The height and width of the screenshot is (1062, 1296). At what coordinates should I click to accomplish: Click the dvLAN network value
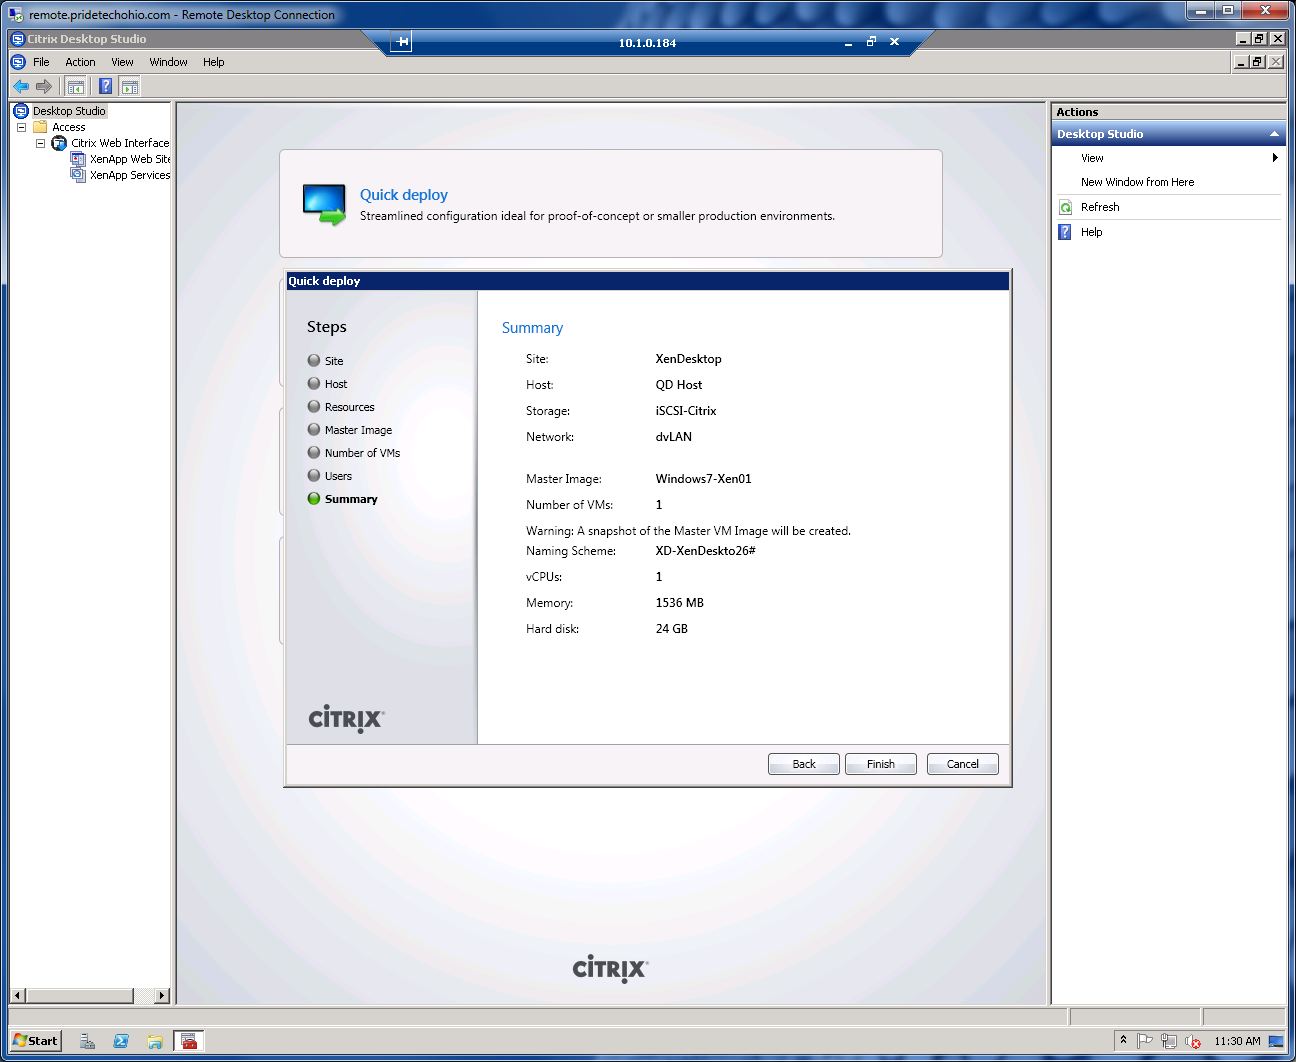[674, 437]
